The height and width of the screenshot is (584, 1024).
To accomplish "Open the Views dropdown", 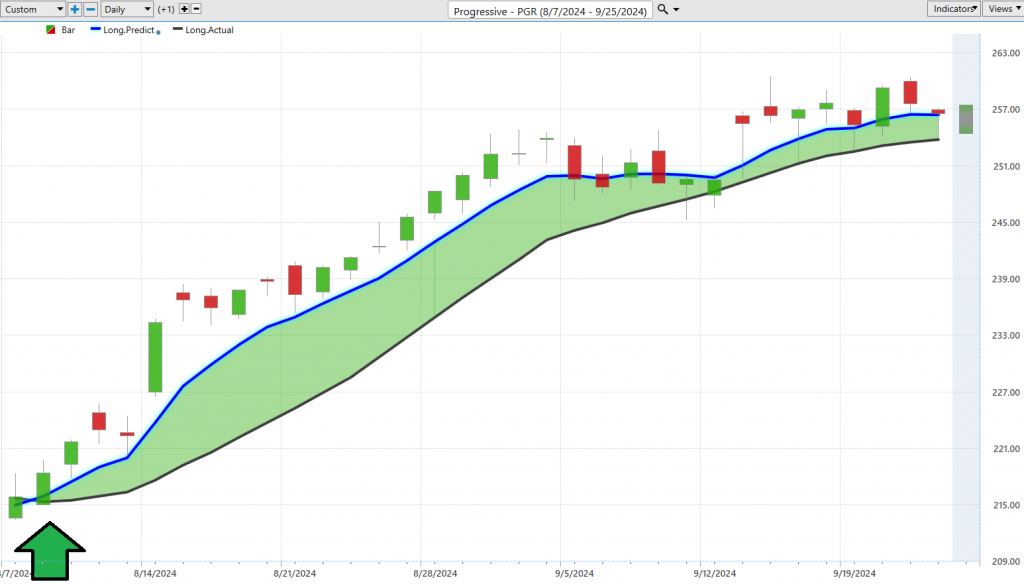I will 1003,8.
